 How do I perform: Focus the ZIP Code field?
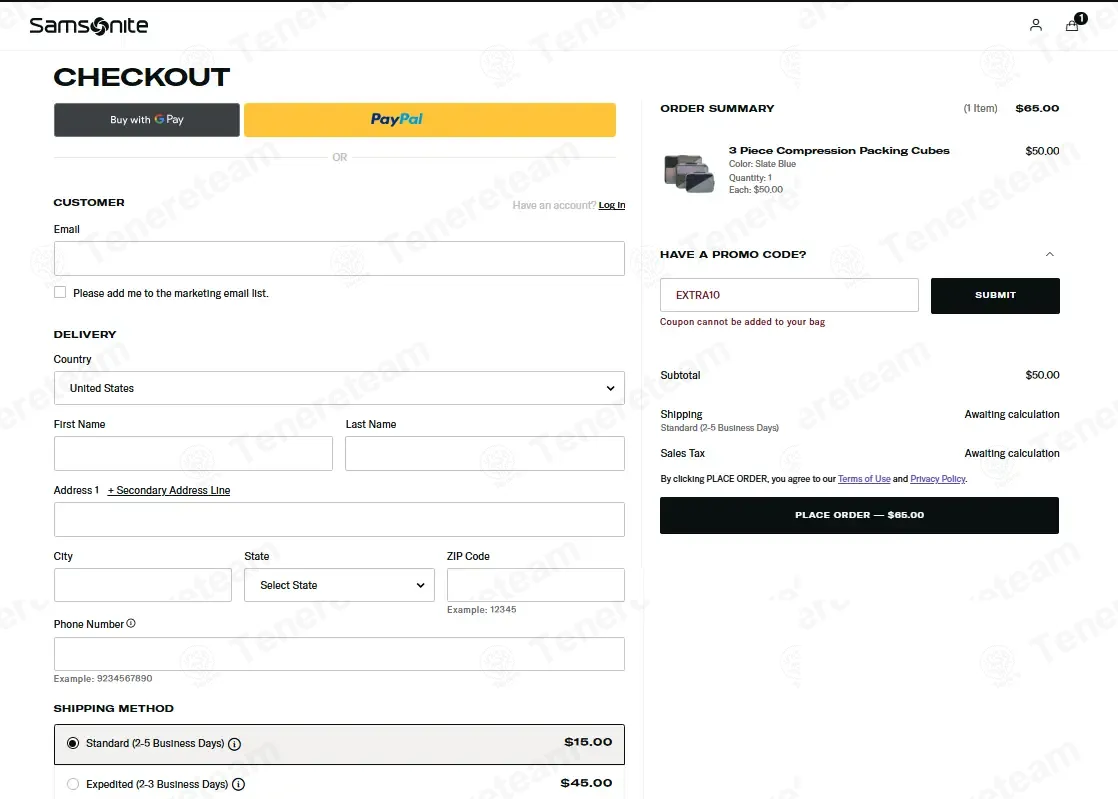click(x=535, y=585)
